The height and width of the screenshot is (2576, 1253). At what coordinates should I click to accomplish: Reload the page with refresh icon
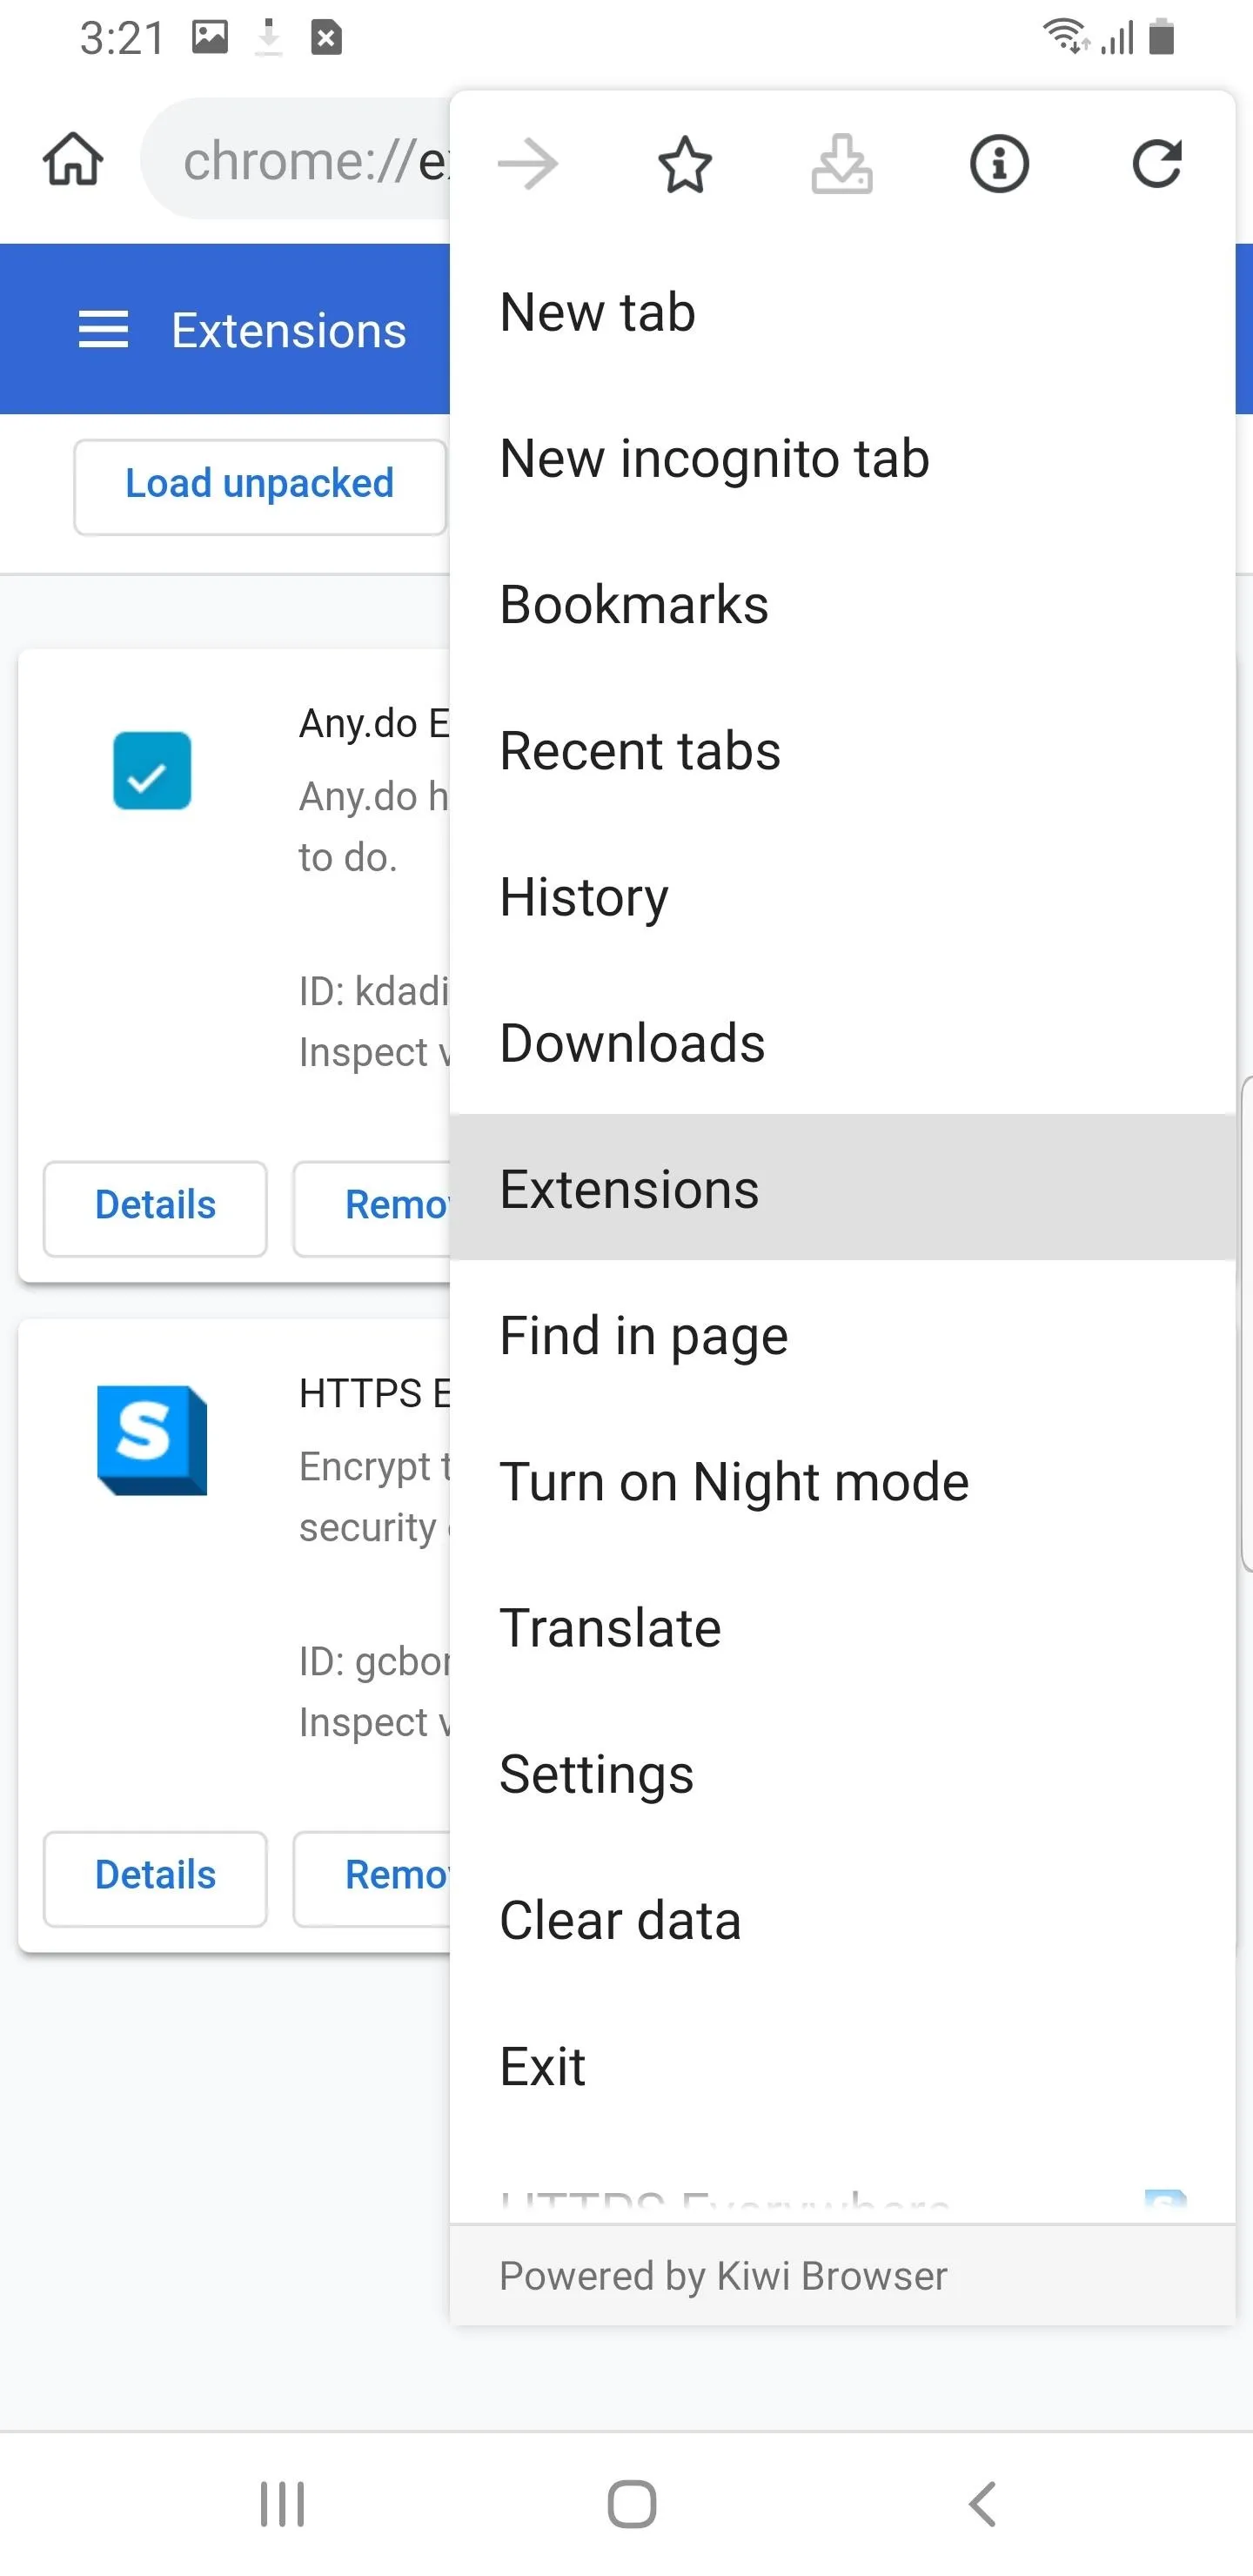click(x=1157, y=164)
